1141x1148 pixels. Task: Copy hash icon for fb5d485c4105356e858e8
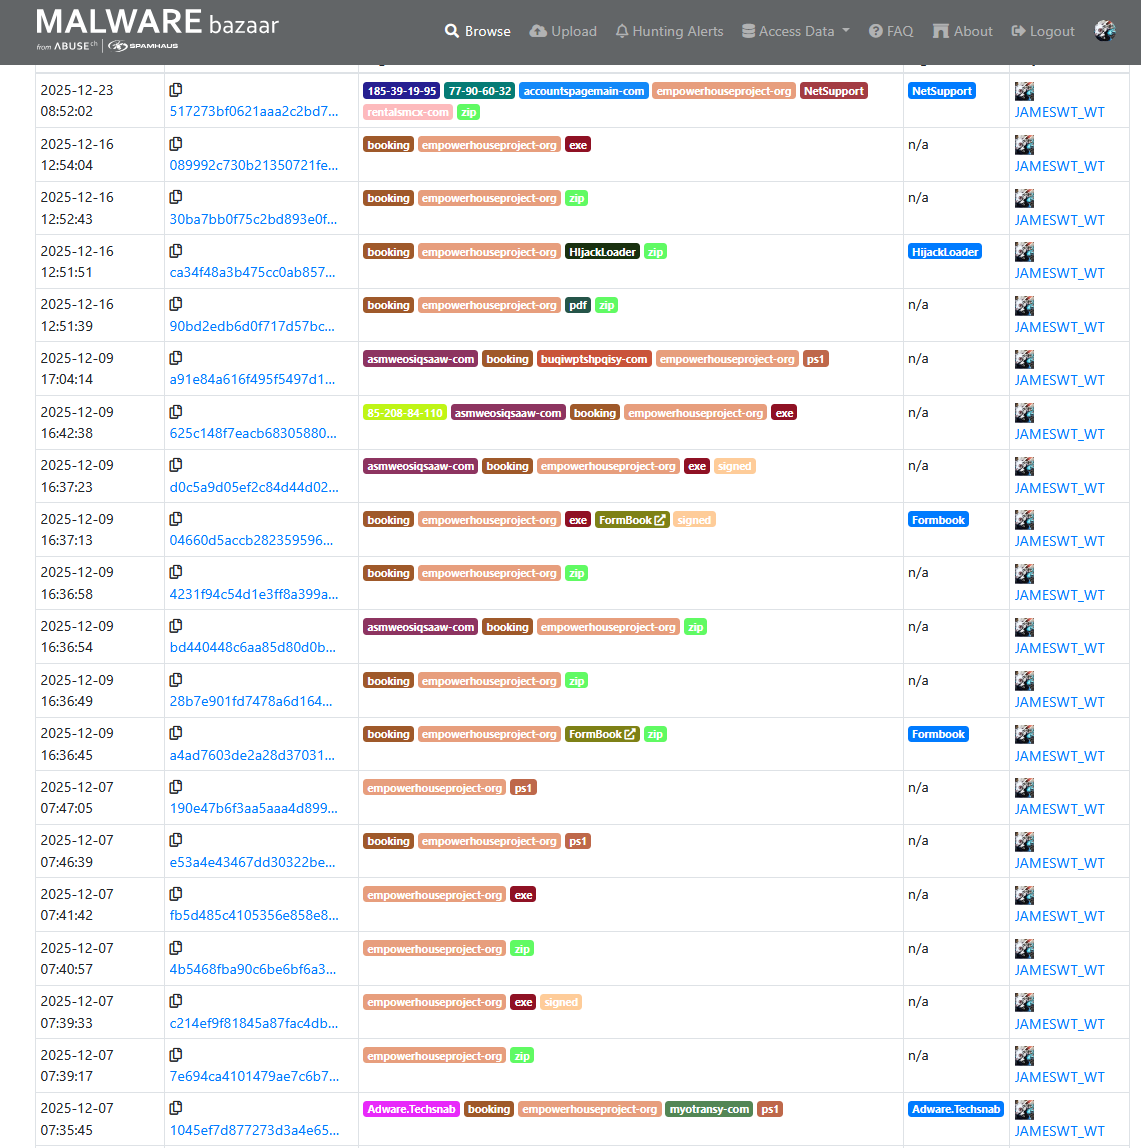(176, 894)
